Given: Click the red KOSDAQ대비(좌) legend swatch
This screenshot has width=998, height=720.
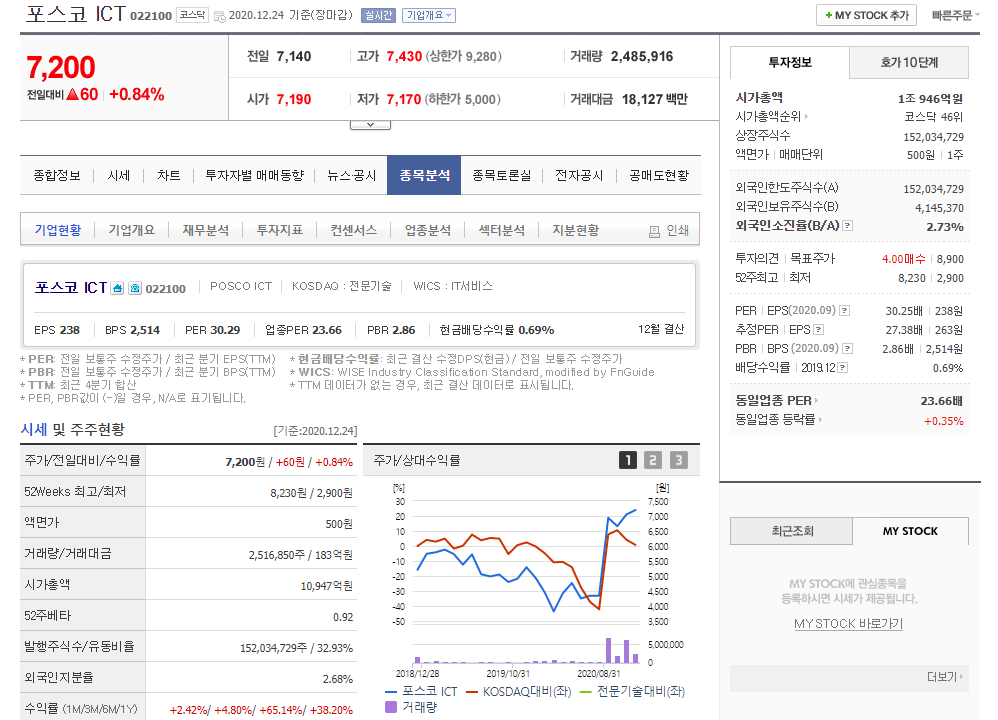Looking at the screenshot, I should [x=472, y=692].
